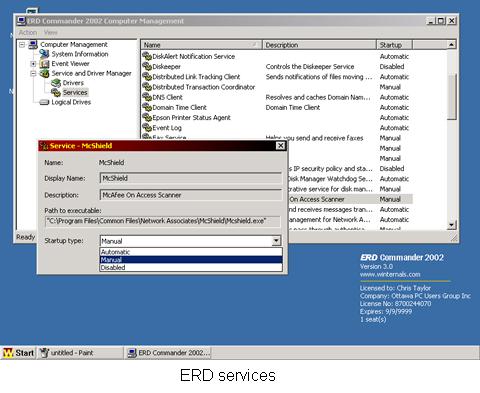Click the Start button W logo

(x=8, y=353)
